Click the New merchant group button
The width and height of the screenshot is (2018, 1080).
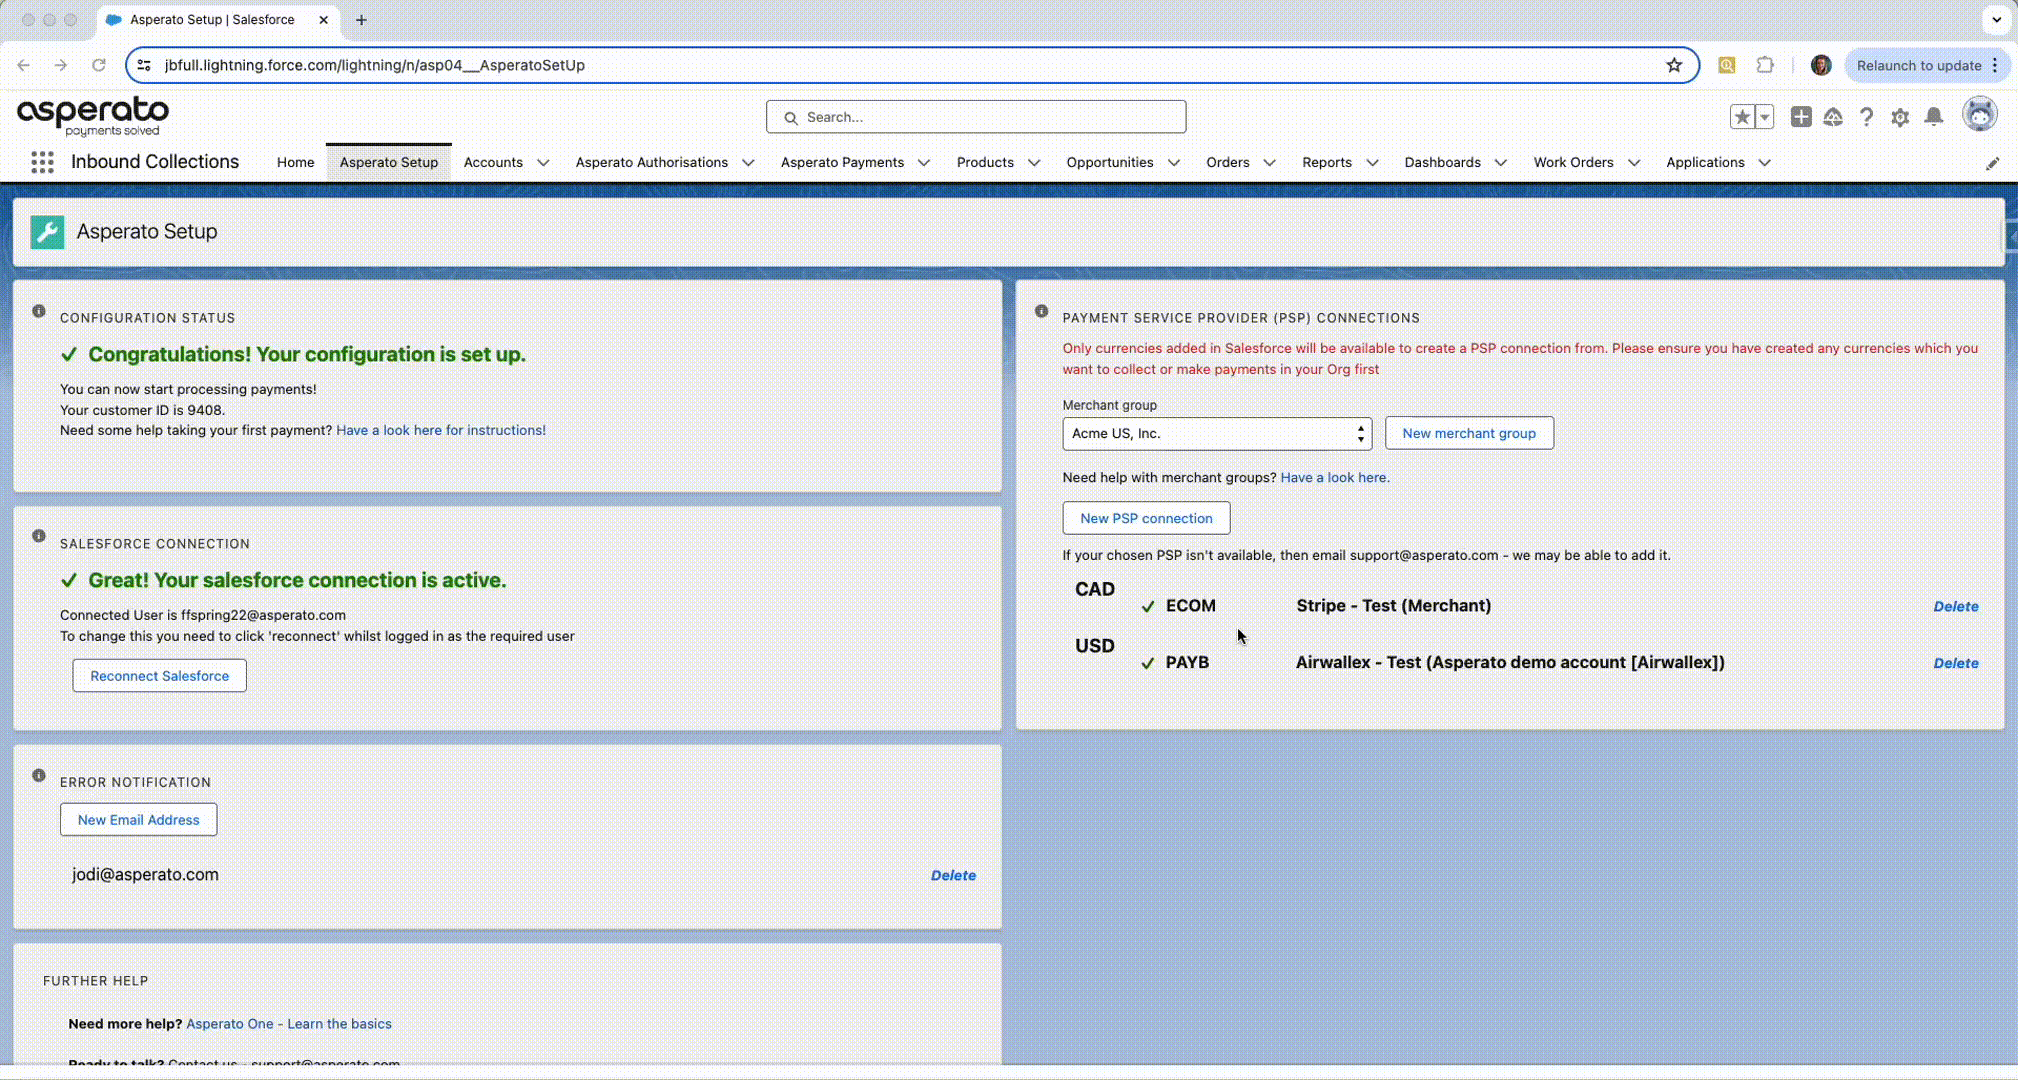1469,434
